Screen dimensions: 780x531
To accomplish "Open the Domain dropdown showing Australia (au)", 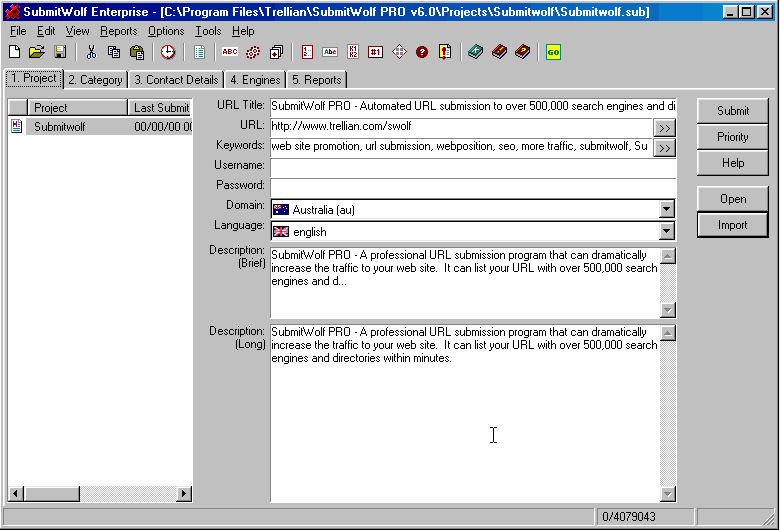I will tap(667, 209).
